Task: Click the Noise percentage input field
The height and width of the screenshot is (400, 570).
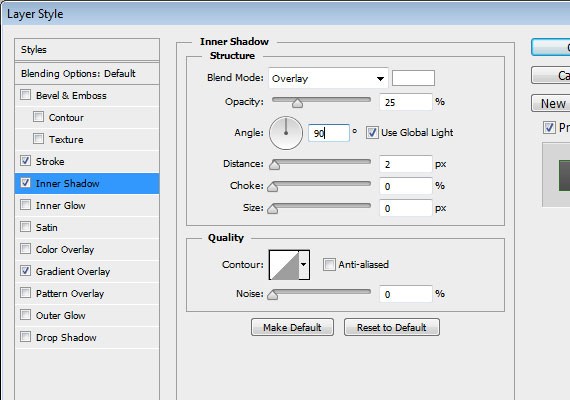Action: [406, 294]
